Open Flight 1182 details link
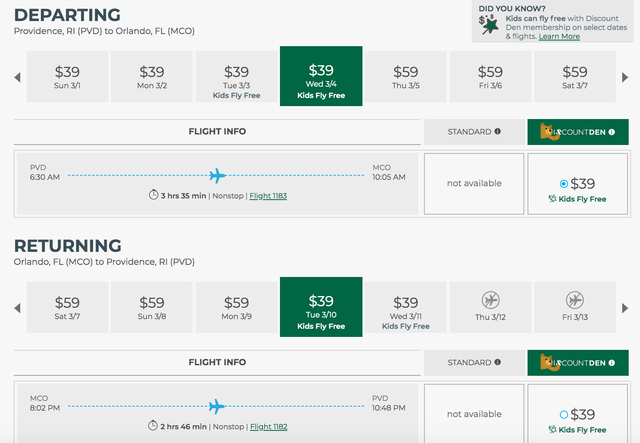The image size is (640, 443). pos(268,426)
